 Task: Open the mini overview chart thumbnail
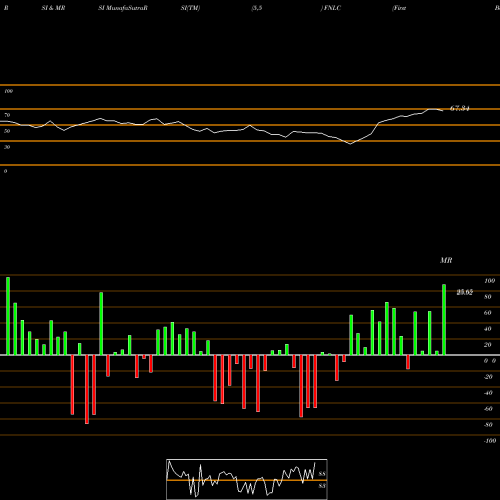tap(247, 479)
